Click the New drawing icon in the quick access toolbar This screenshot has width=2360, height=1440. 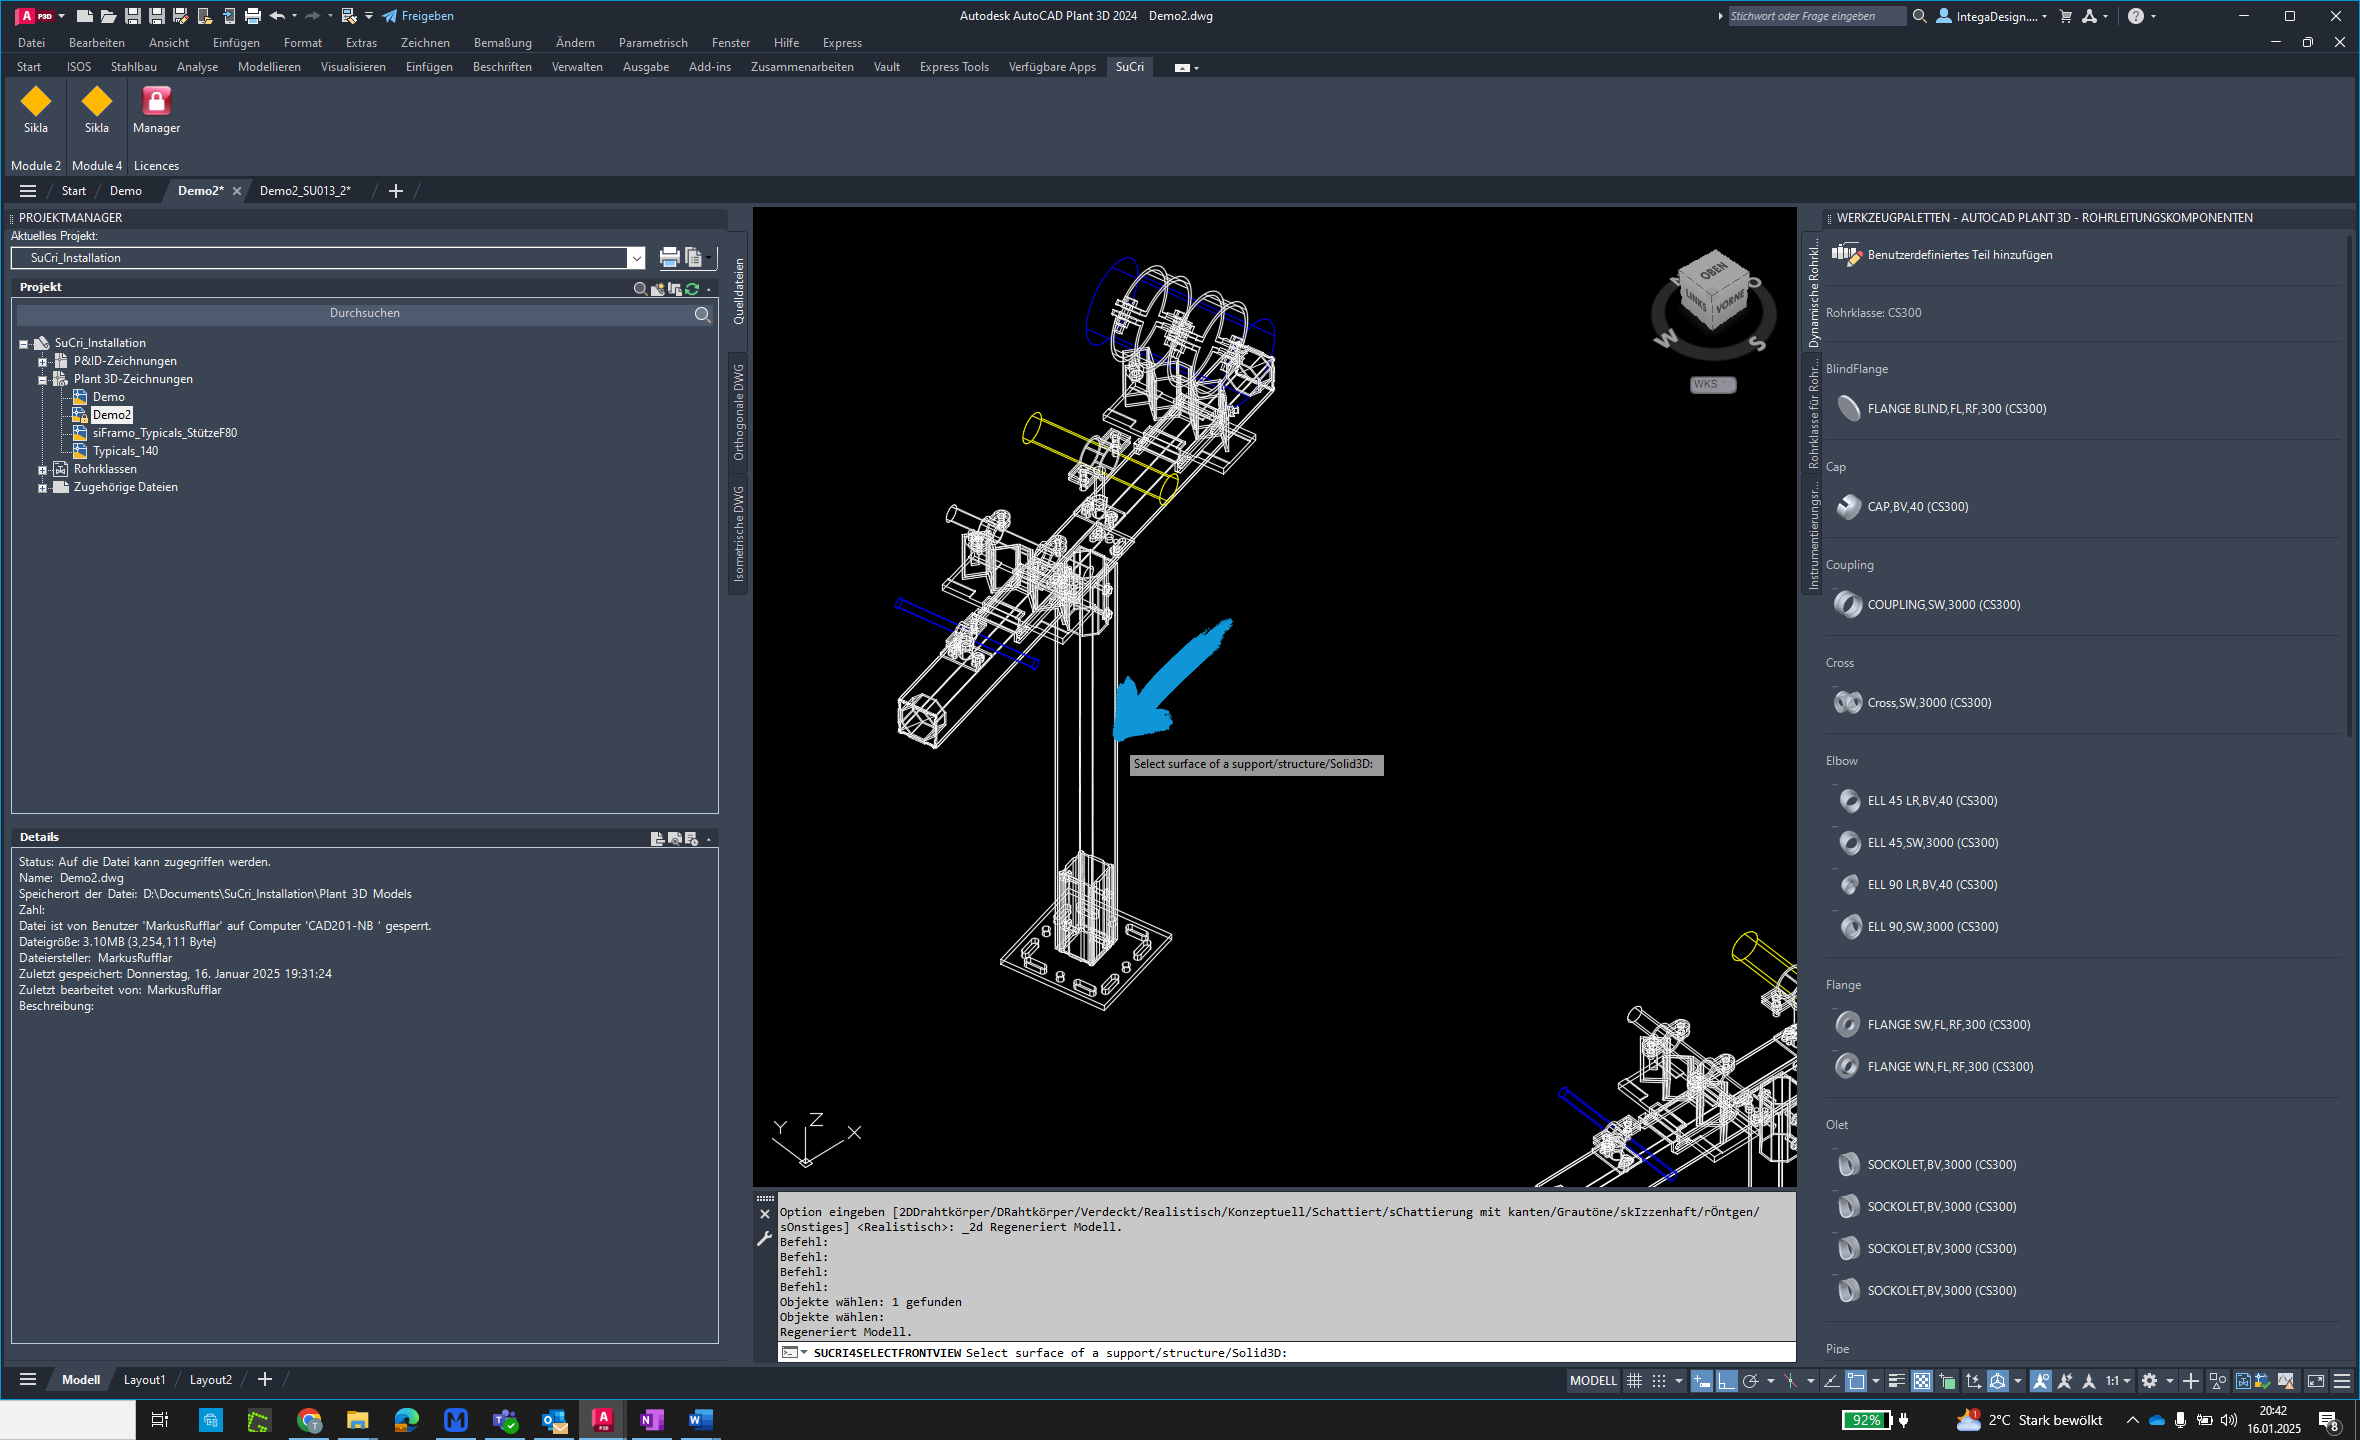[85, 16]
